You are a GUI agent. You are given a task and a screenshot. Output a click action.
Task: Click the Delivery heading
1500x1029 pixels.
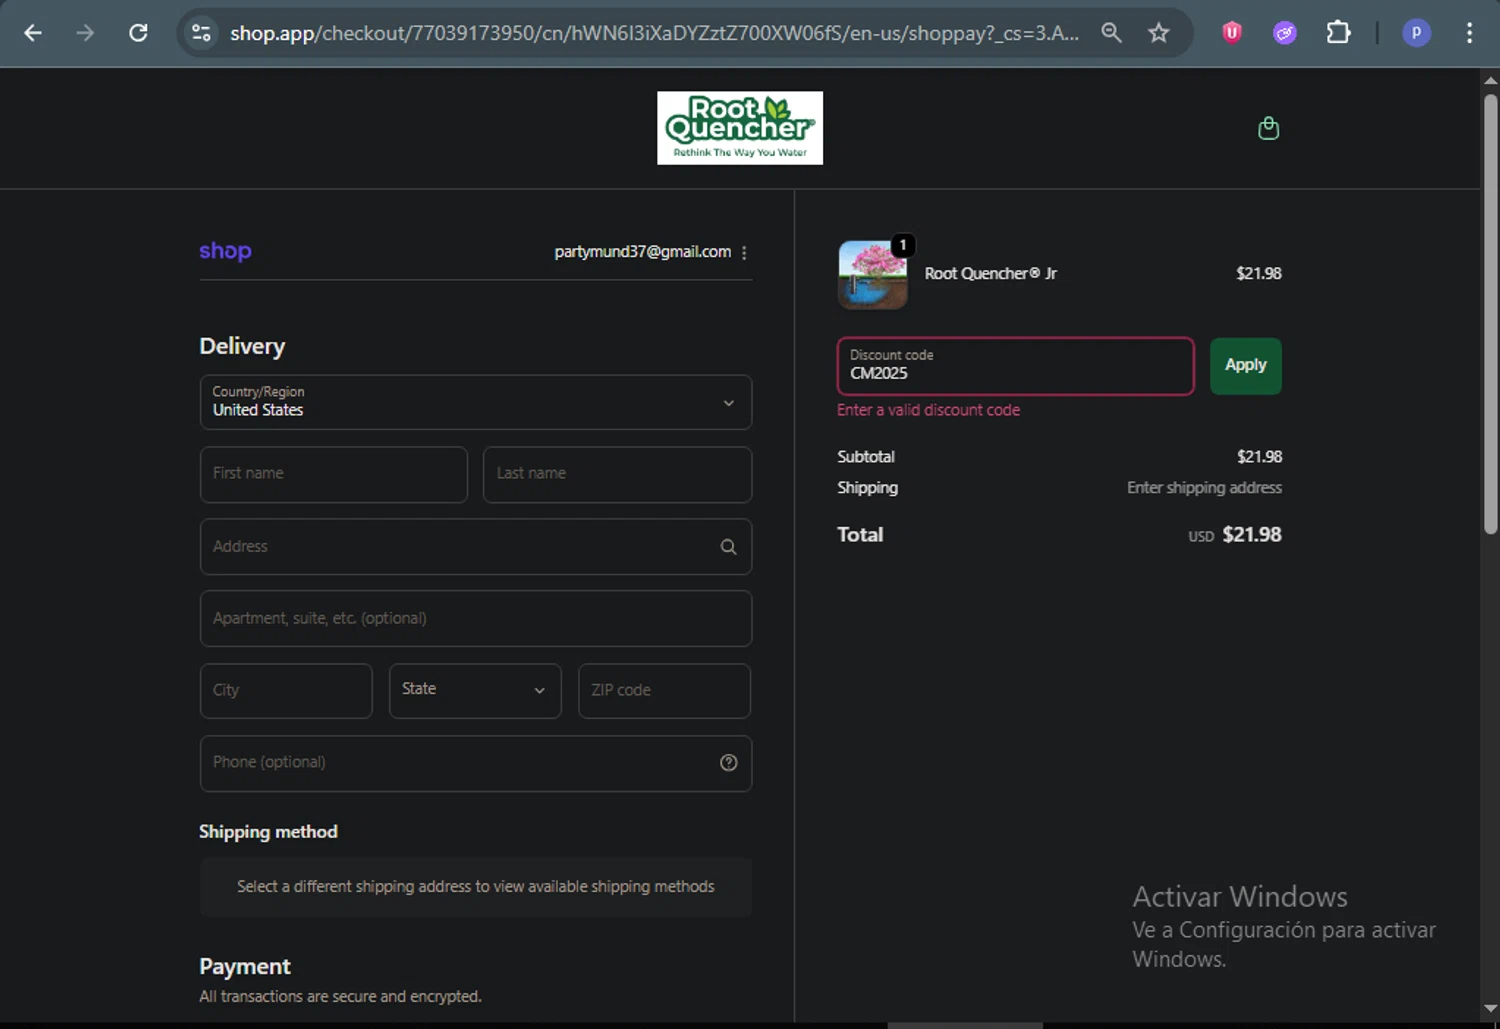click(242, 346)
